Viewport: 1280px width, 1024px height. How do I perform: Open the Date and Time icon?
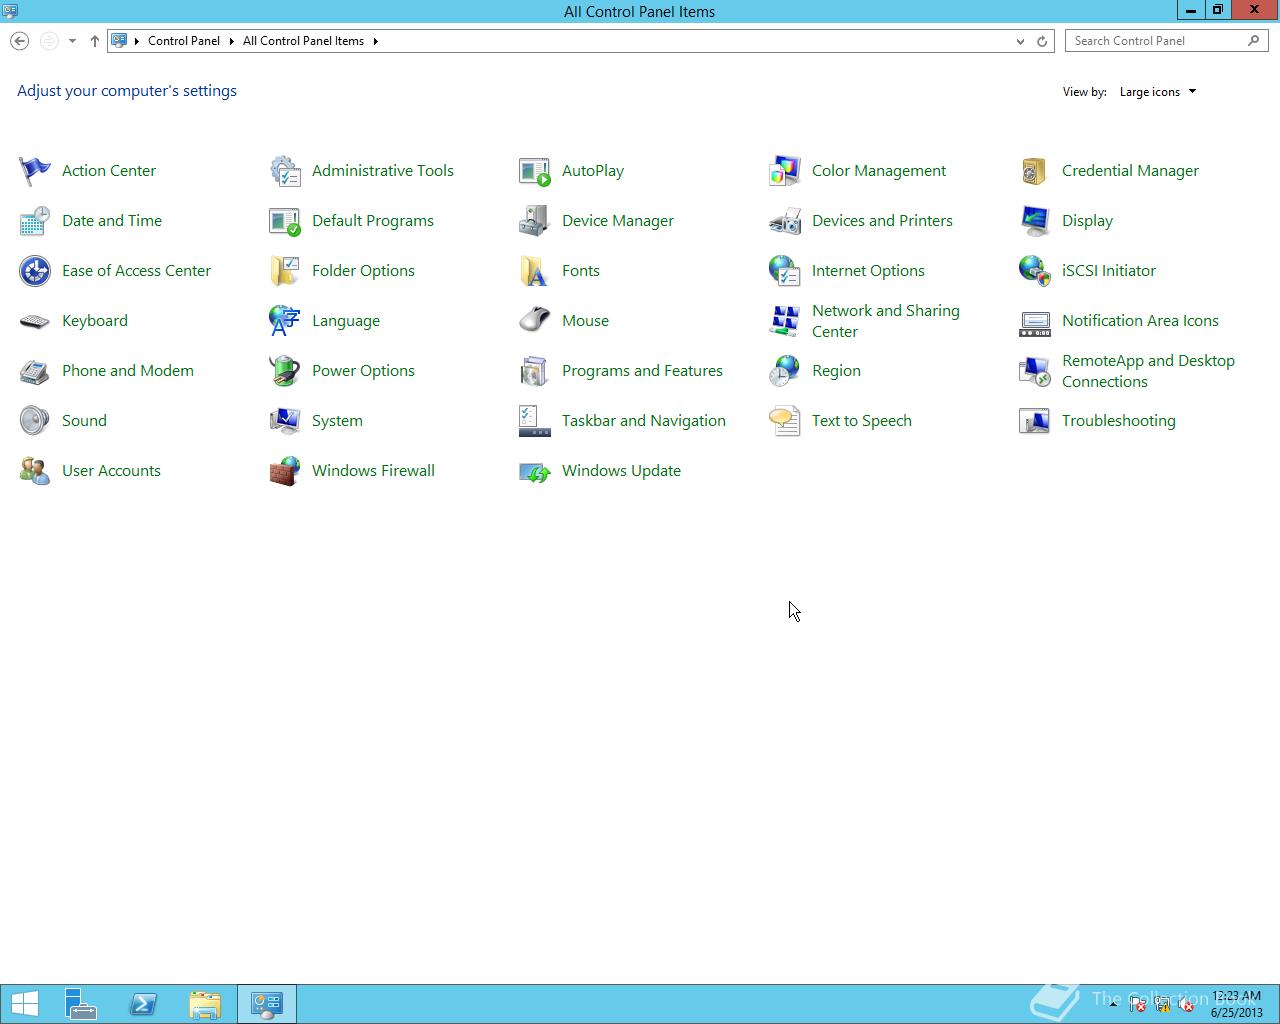pyautogui.click(x=35, y=221)
